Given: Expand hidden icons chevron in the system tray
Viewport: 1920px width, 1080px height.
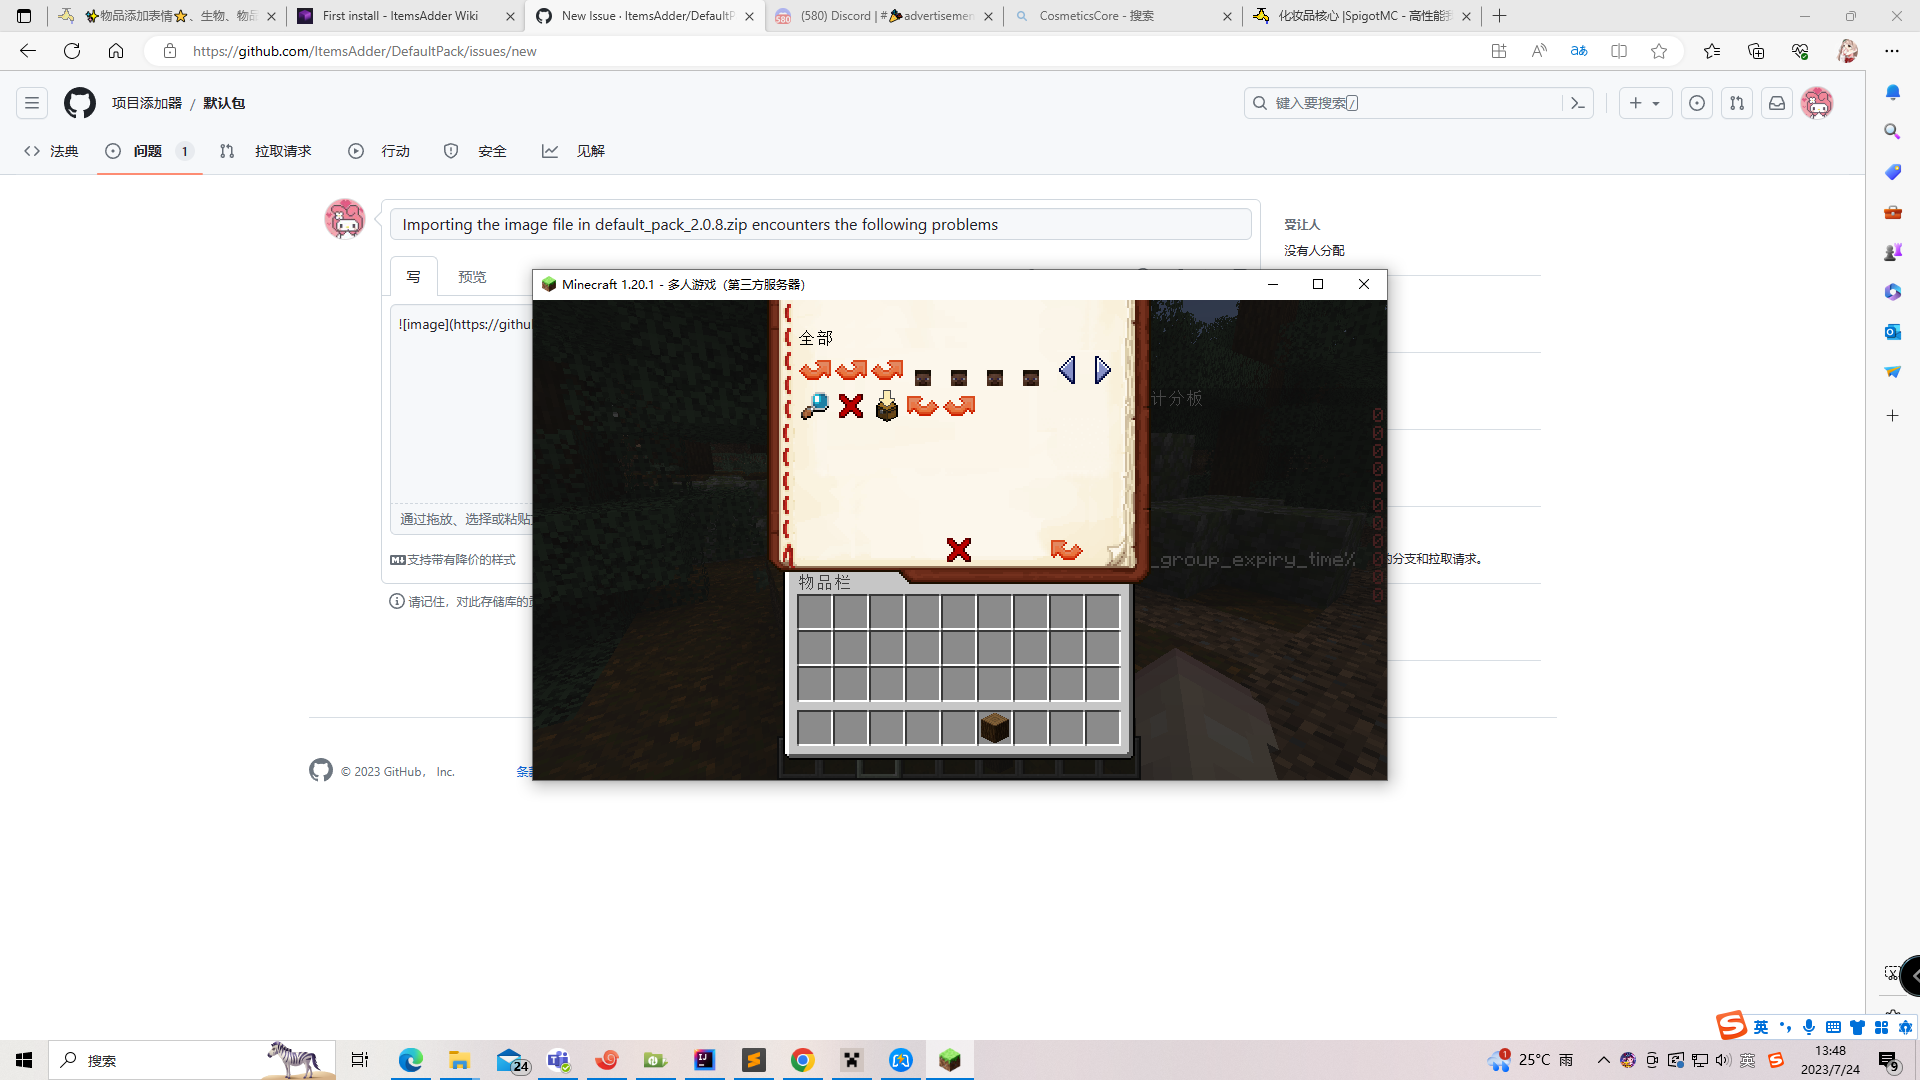Looking at the screenshot, I should (x=1604, y=1061).
